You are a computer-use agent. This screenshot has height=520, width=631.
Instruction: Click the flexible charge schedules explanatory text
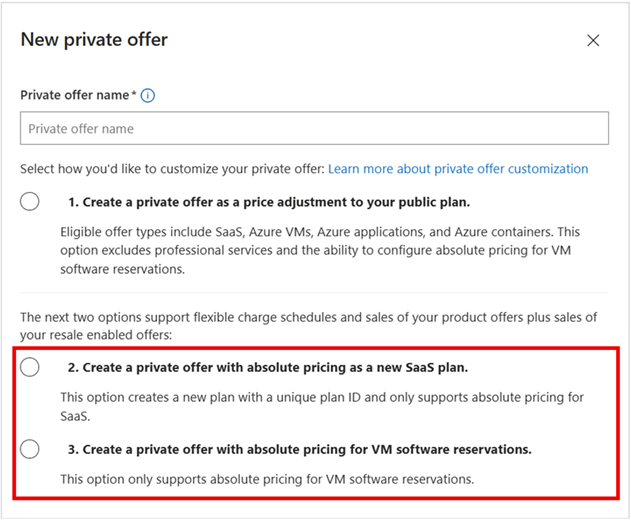pyautogui.click(x=308, y=325)
